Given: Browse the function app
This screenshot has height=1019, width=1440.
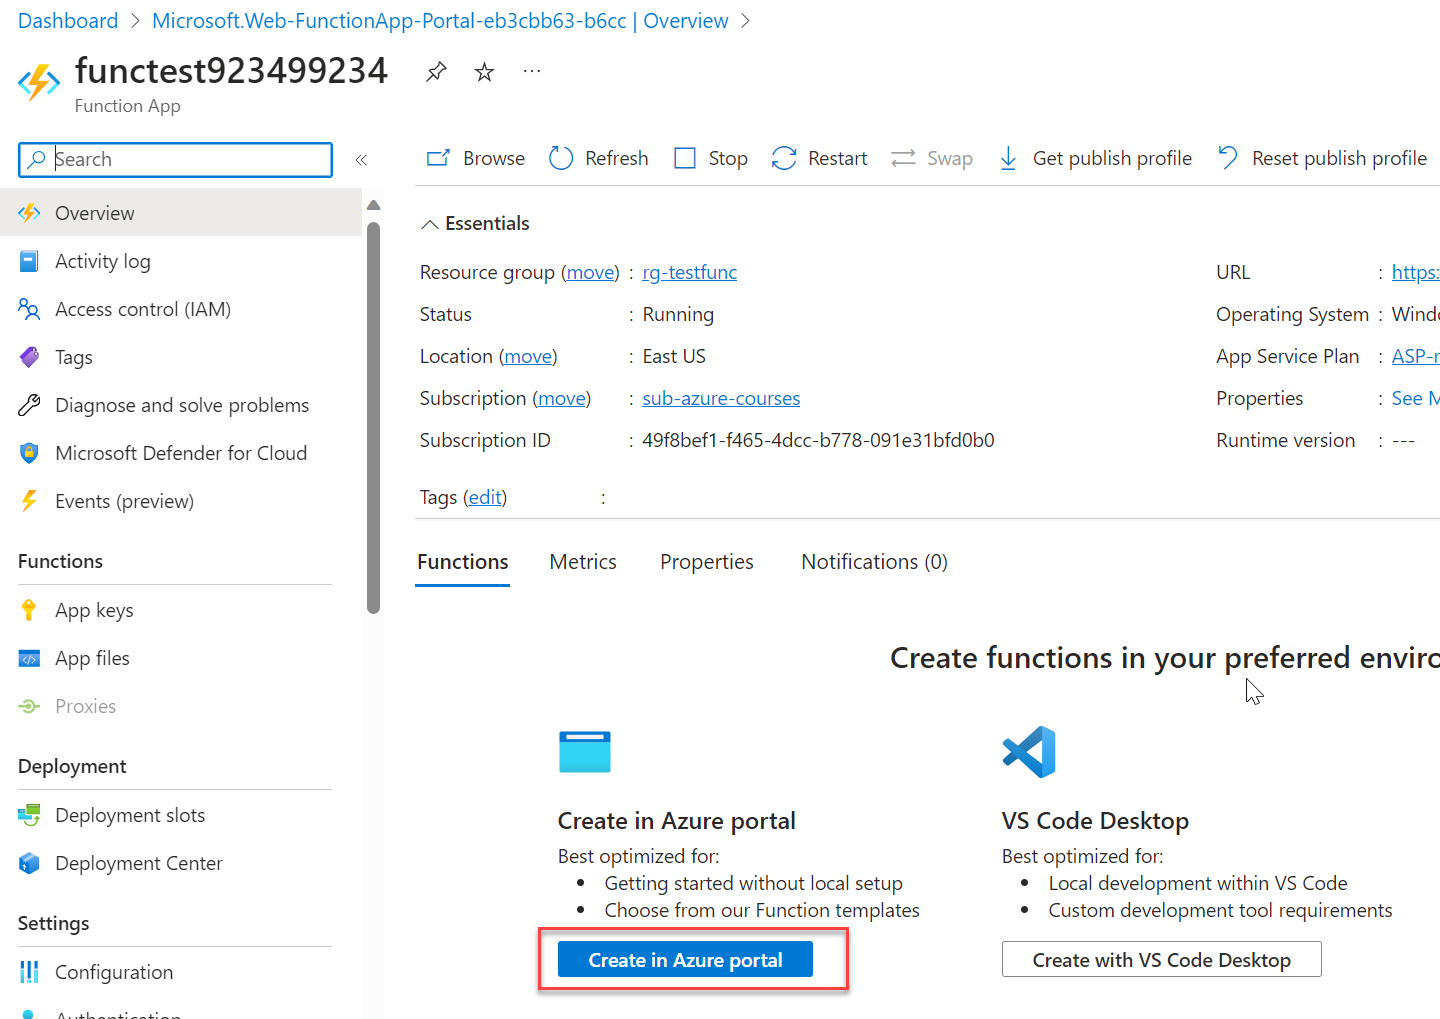Looking at the screenshot, I should point(476,158).
